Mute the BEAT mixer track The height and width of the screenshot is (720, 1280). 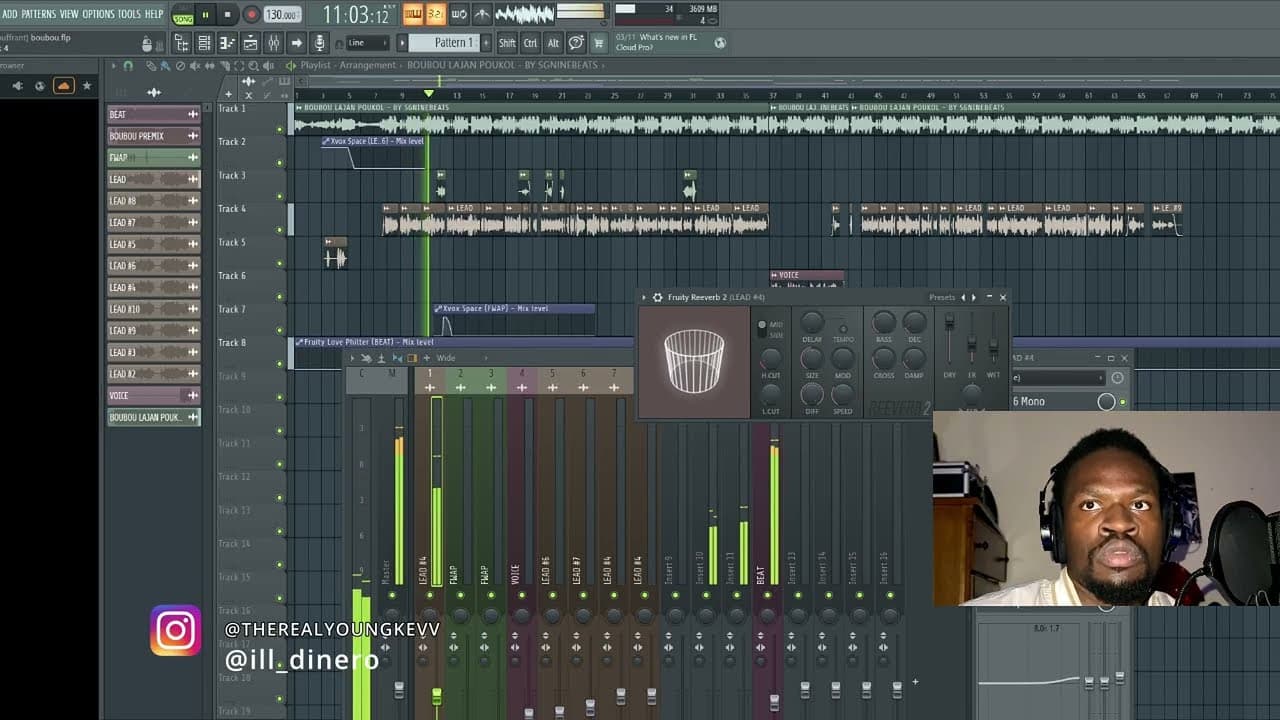pyautogui.click(x=767, y=596)
